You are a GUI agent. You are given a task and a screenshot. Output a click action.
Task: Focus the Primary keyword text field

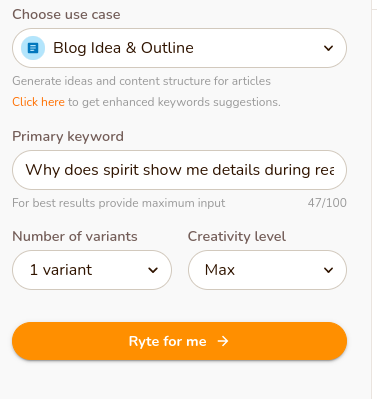(179, 170)
